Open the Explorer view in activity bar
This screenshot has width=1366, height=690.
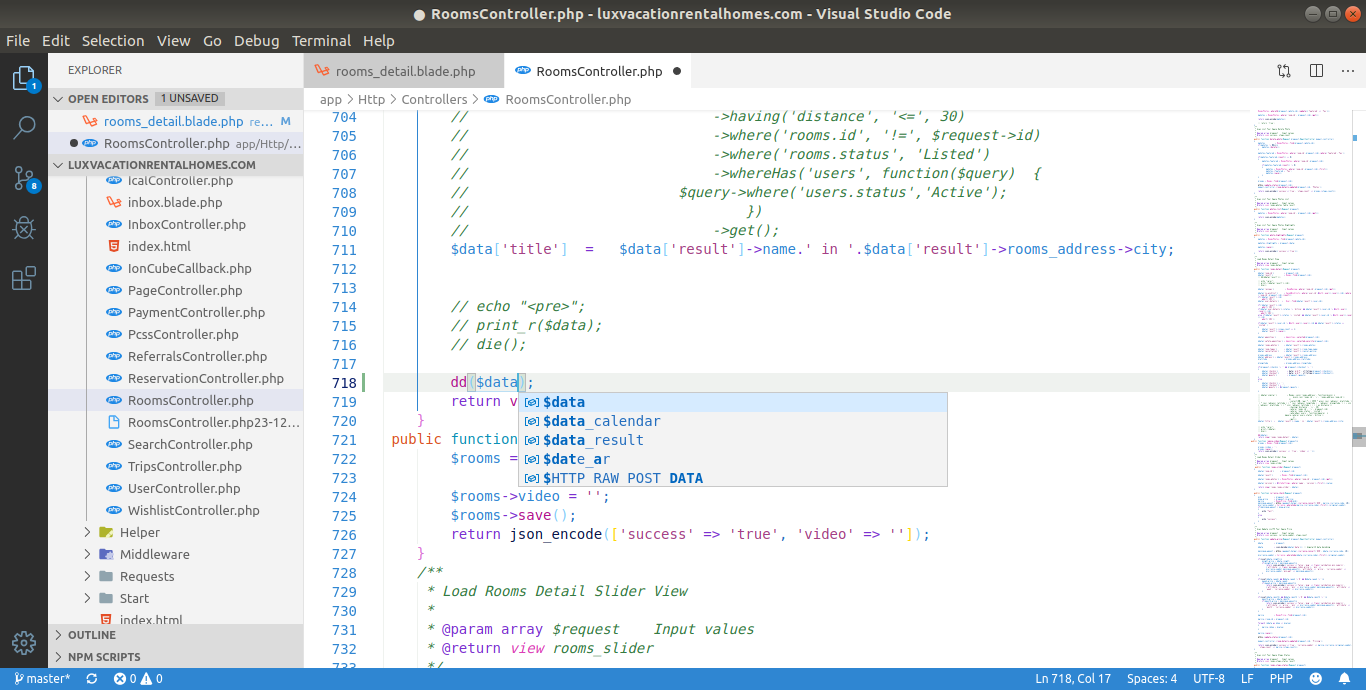tap(24, 79)
